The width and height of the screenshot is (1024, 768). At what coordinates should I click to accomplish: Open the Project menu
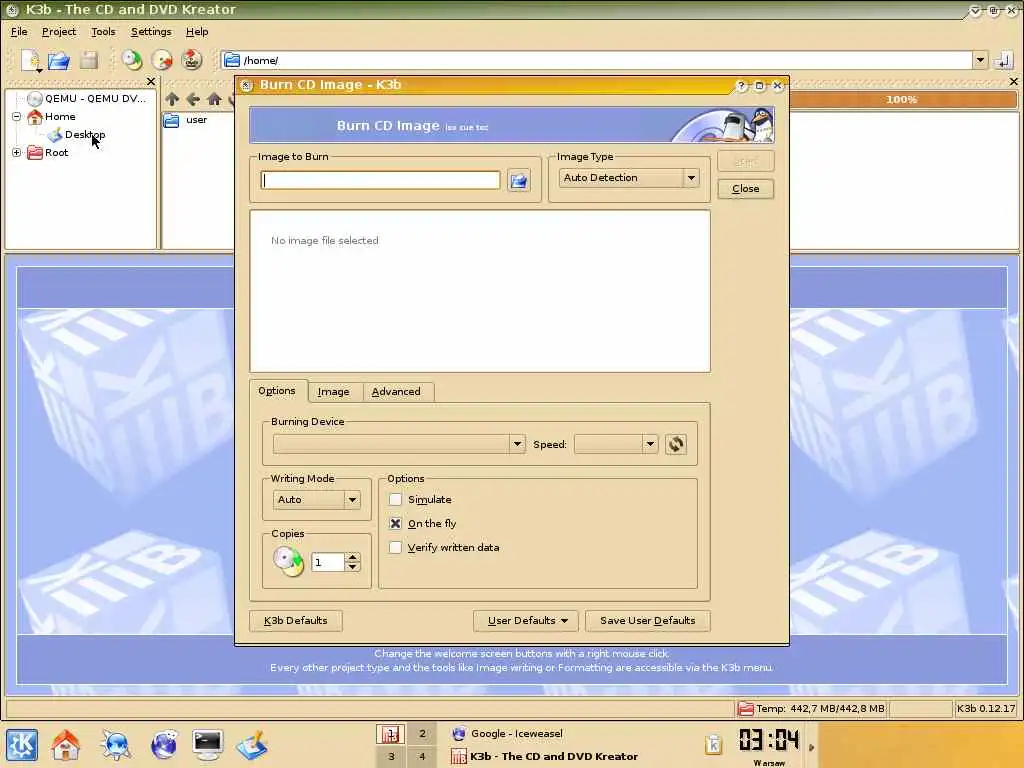click(x=59, y=31)
